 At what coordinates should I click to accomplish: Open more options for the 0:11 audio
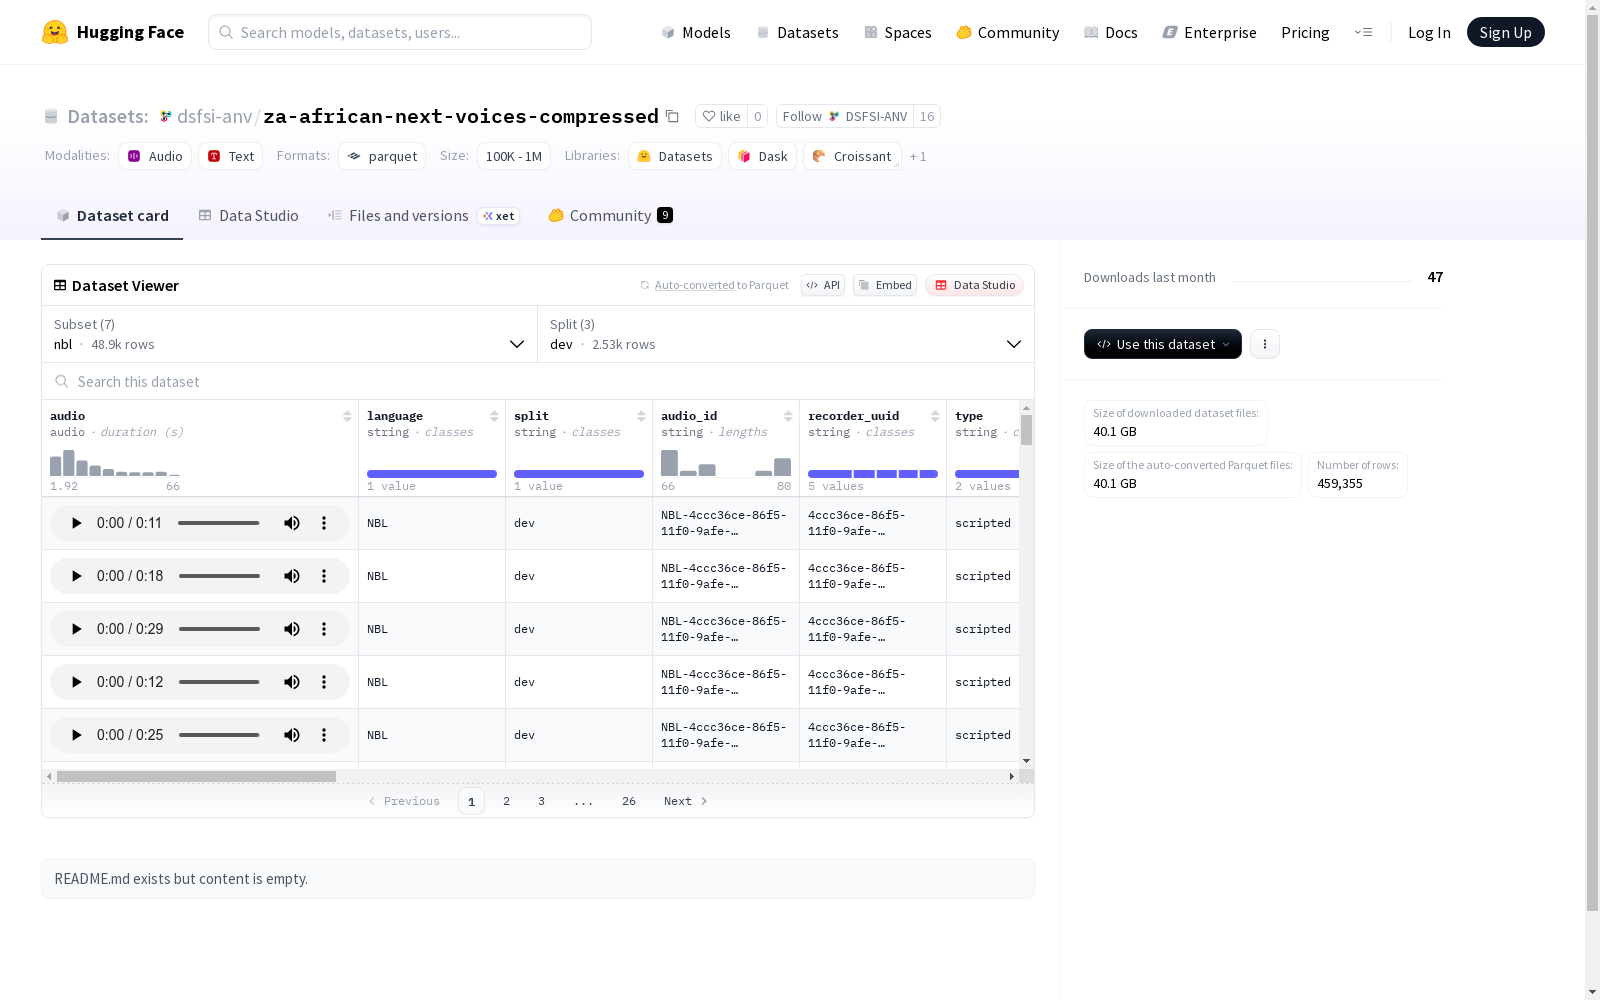(324, 523)
